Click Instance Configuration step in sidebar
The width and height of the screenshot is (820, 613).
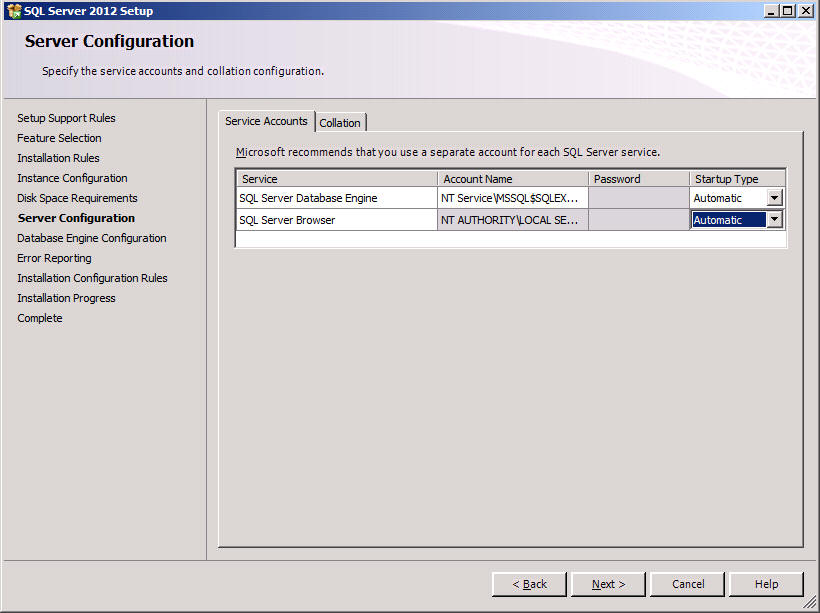72,178
